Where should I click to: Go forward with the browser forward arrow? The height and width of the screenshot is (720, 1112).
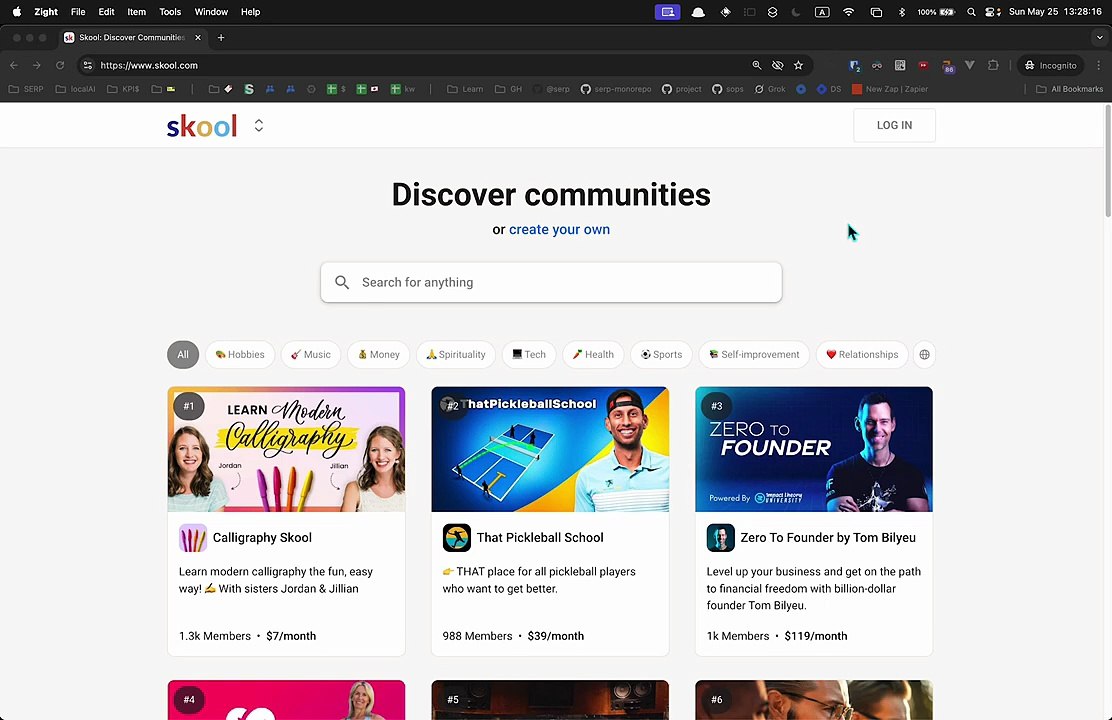37,65
